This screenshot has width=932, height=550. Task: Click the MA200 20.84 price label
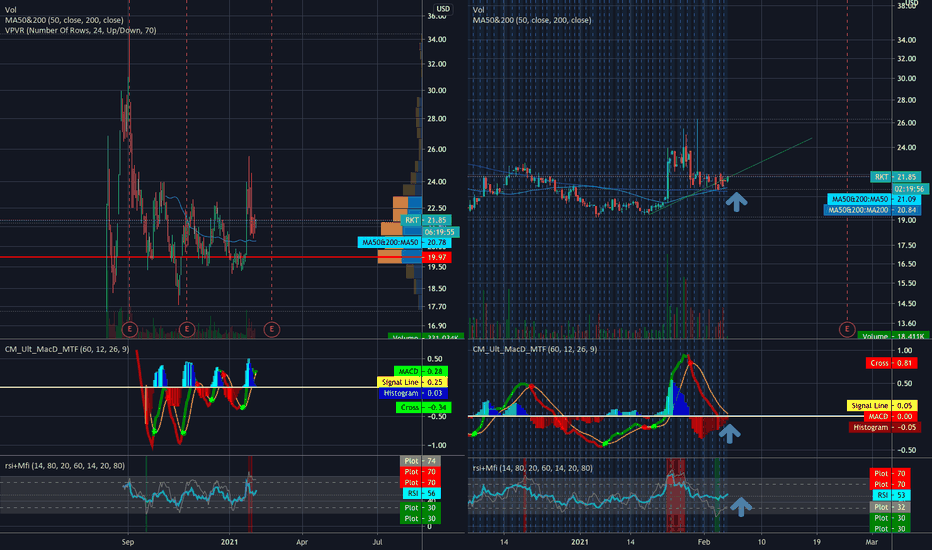click(872, 210)
